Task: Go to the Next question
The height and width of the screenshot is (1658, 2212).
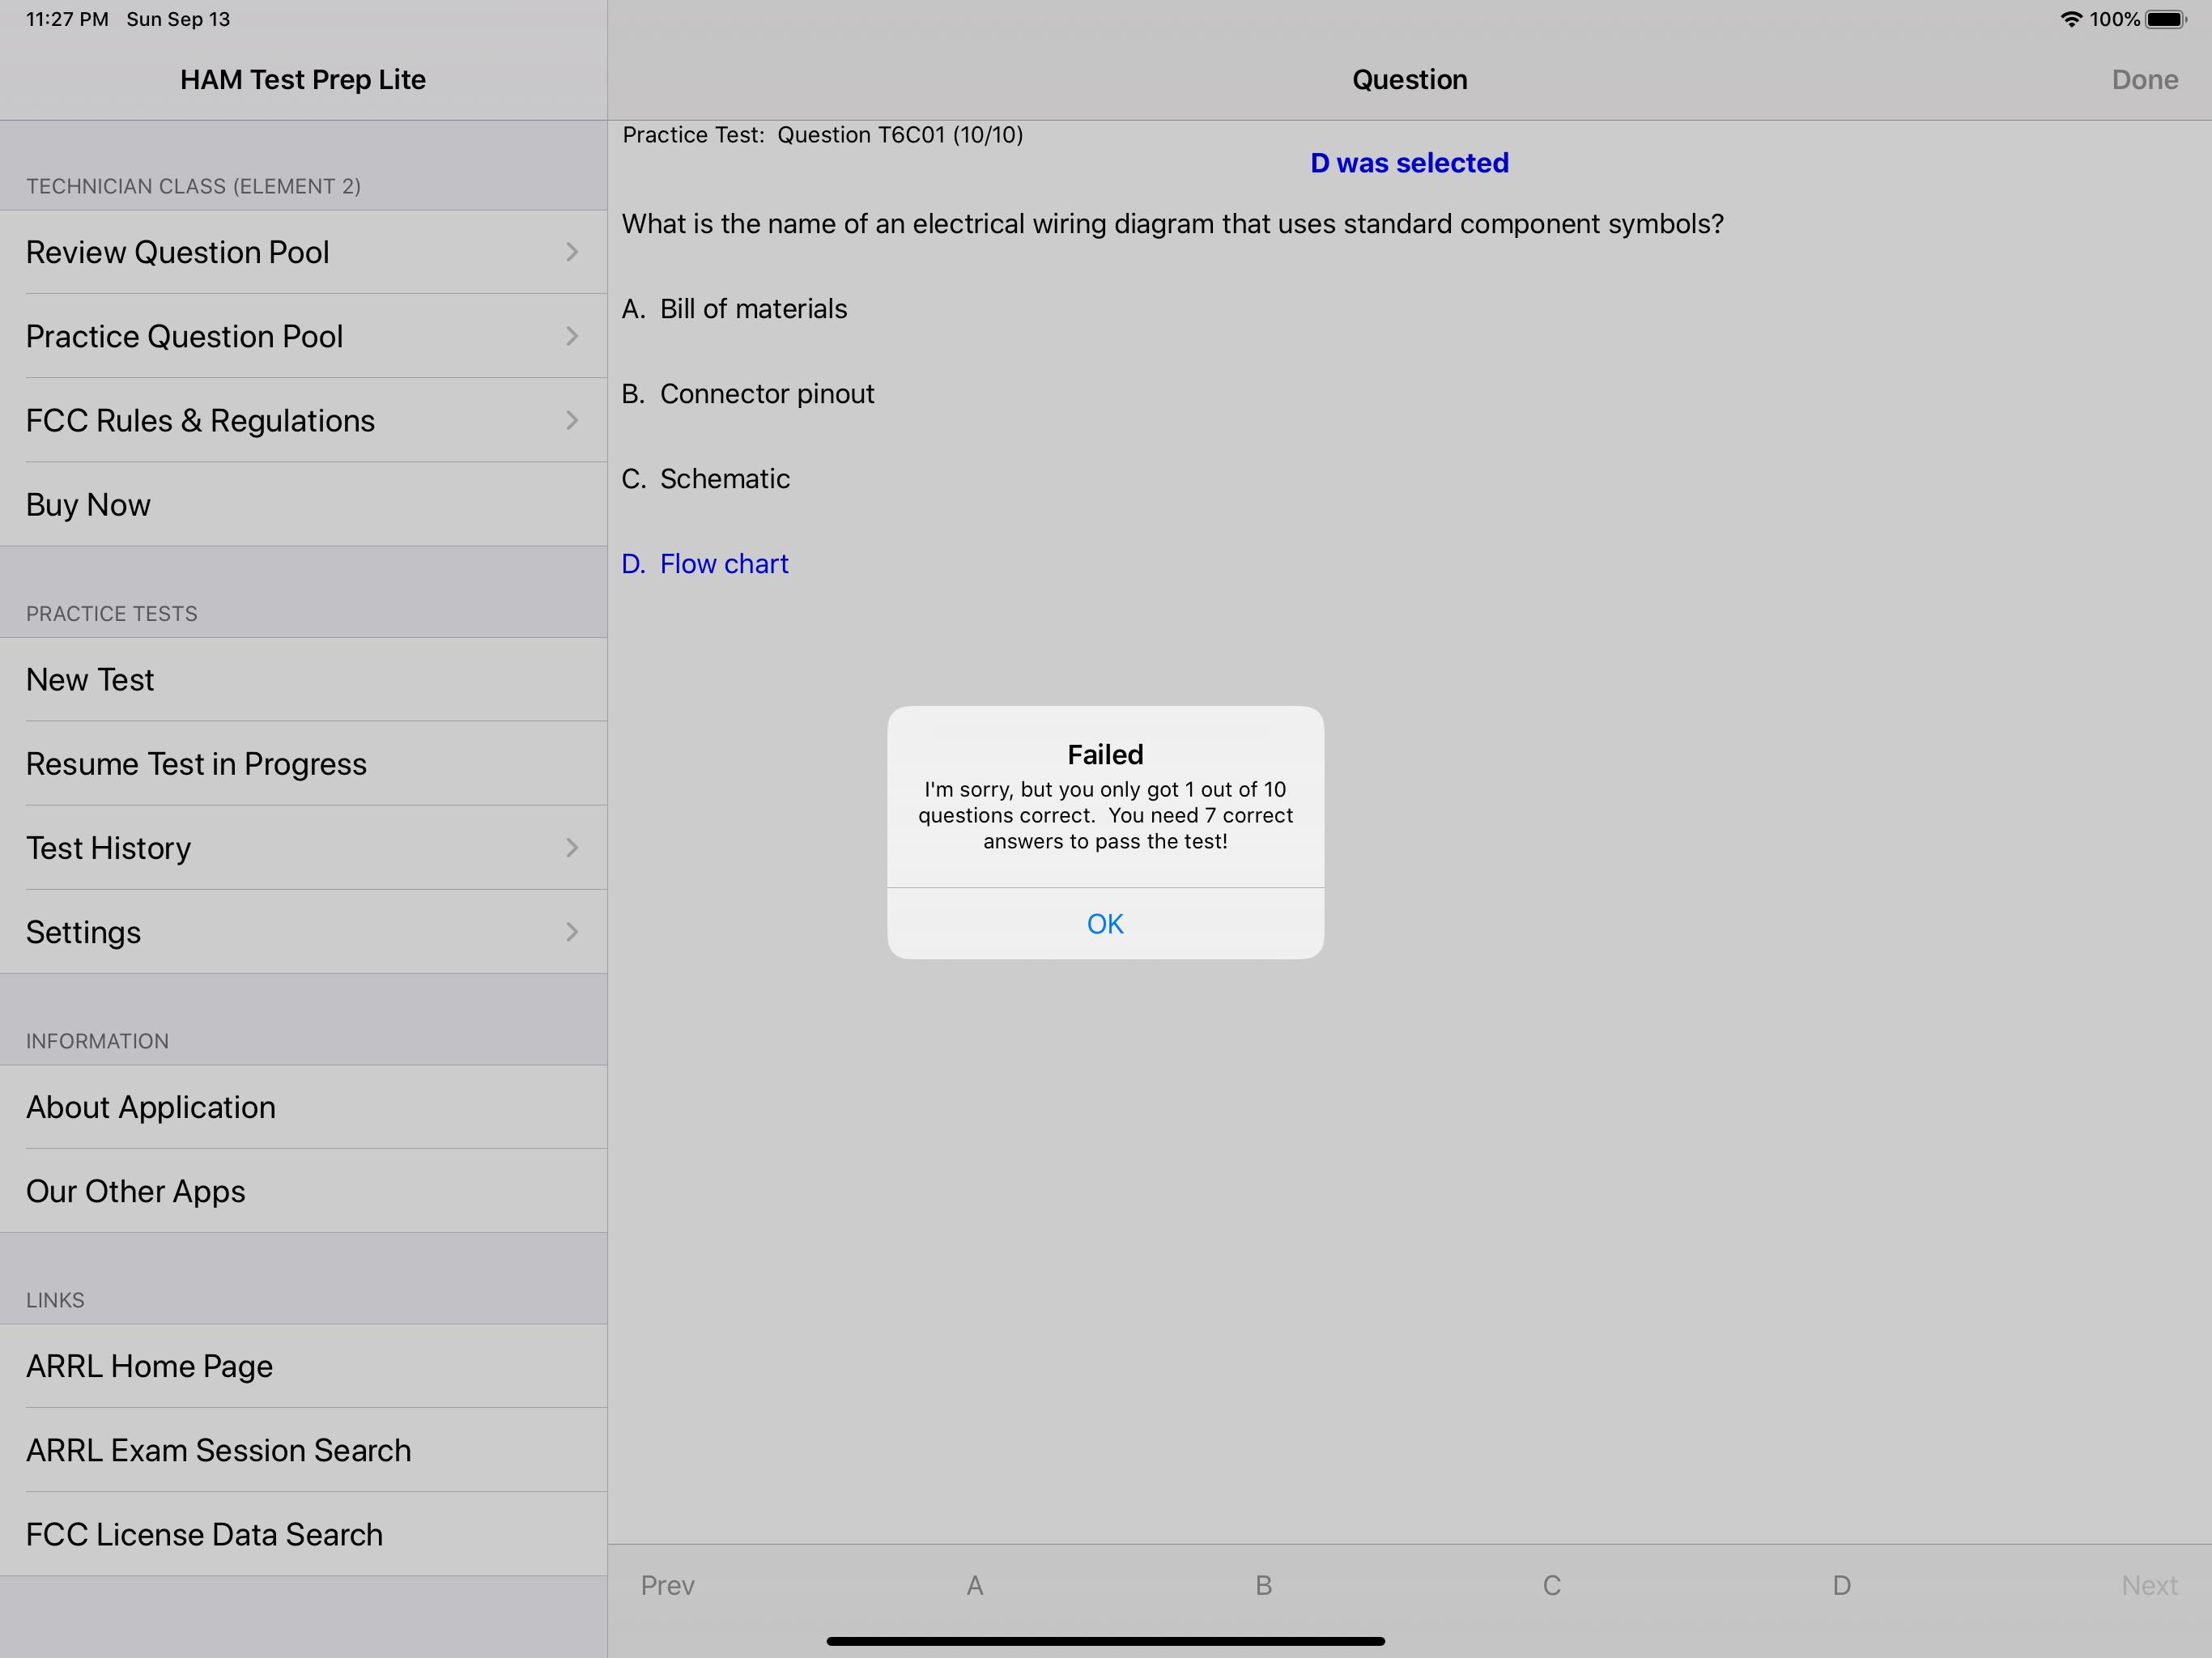Action: point(2148,1585)
